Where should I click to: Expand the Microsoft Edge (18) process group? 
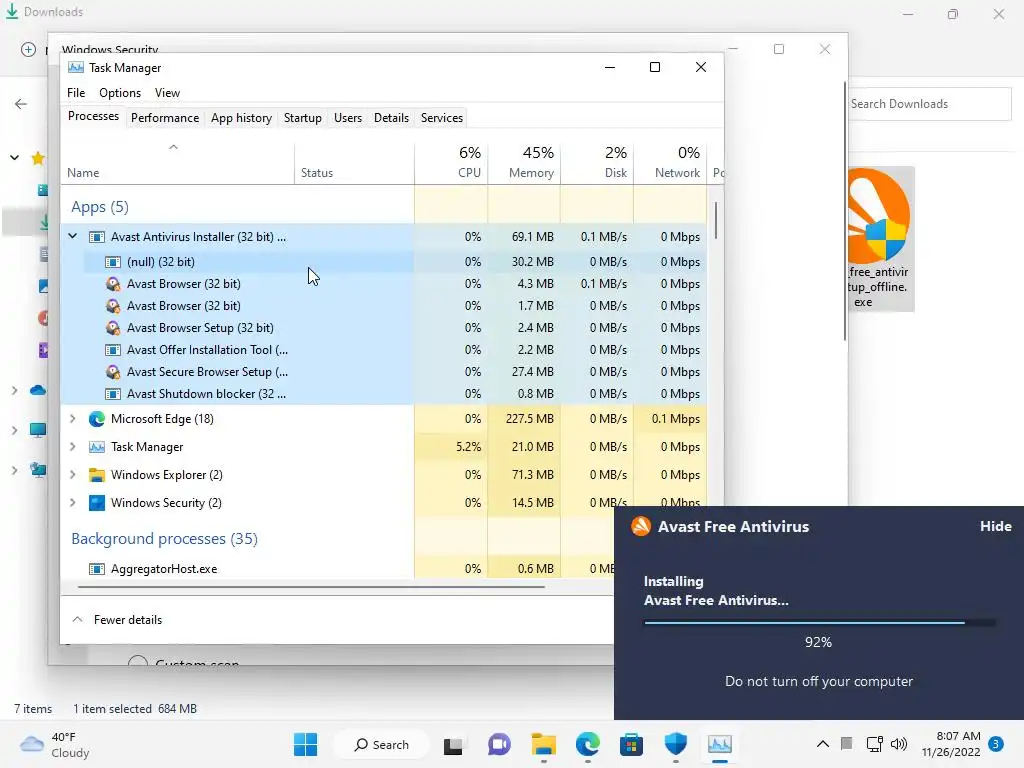72,419
